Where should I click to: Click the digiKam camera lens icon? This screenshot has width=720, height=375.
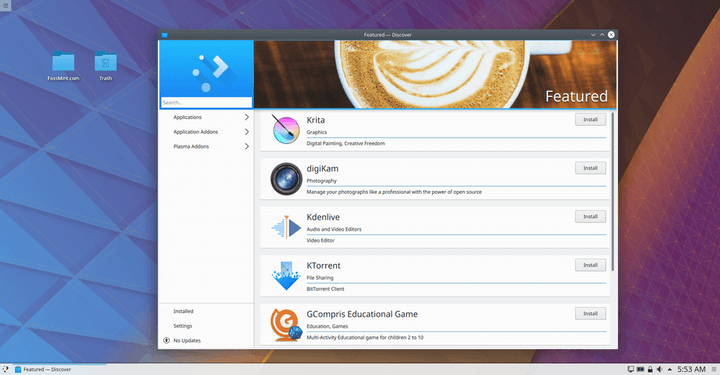[286, 179]
